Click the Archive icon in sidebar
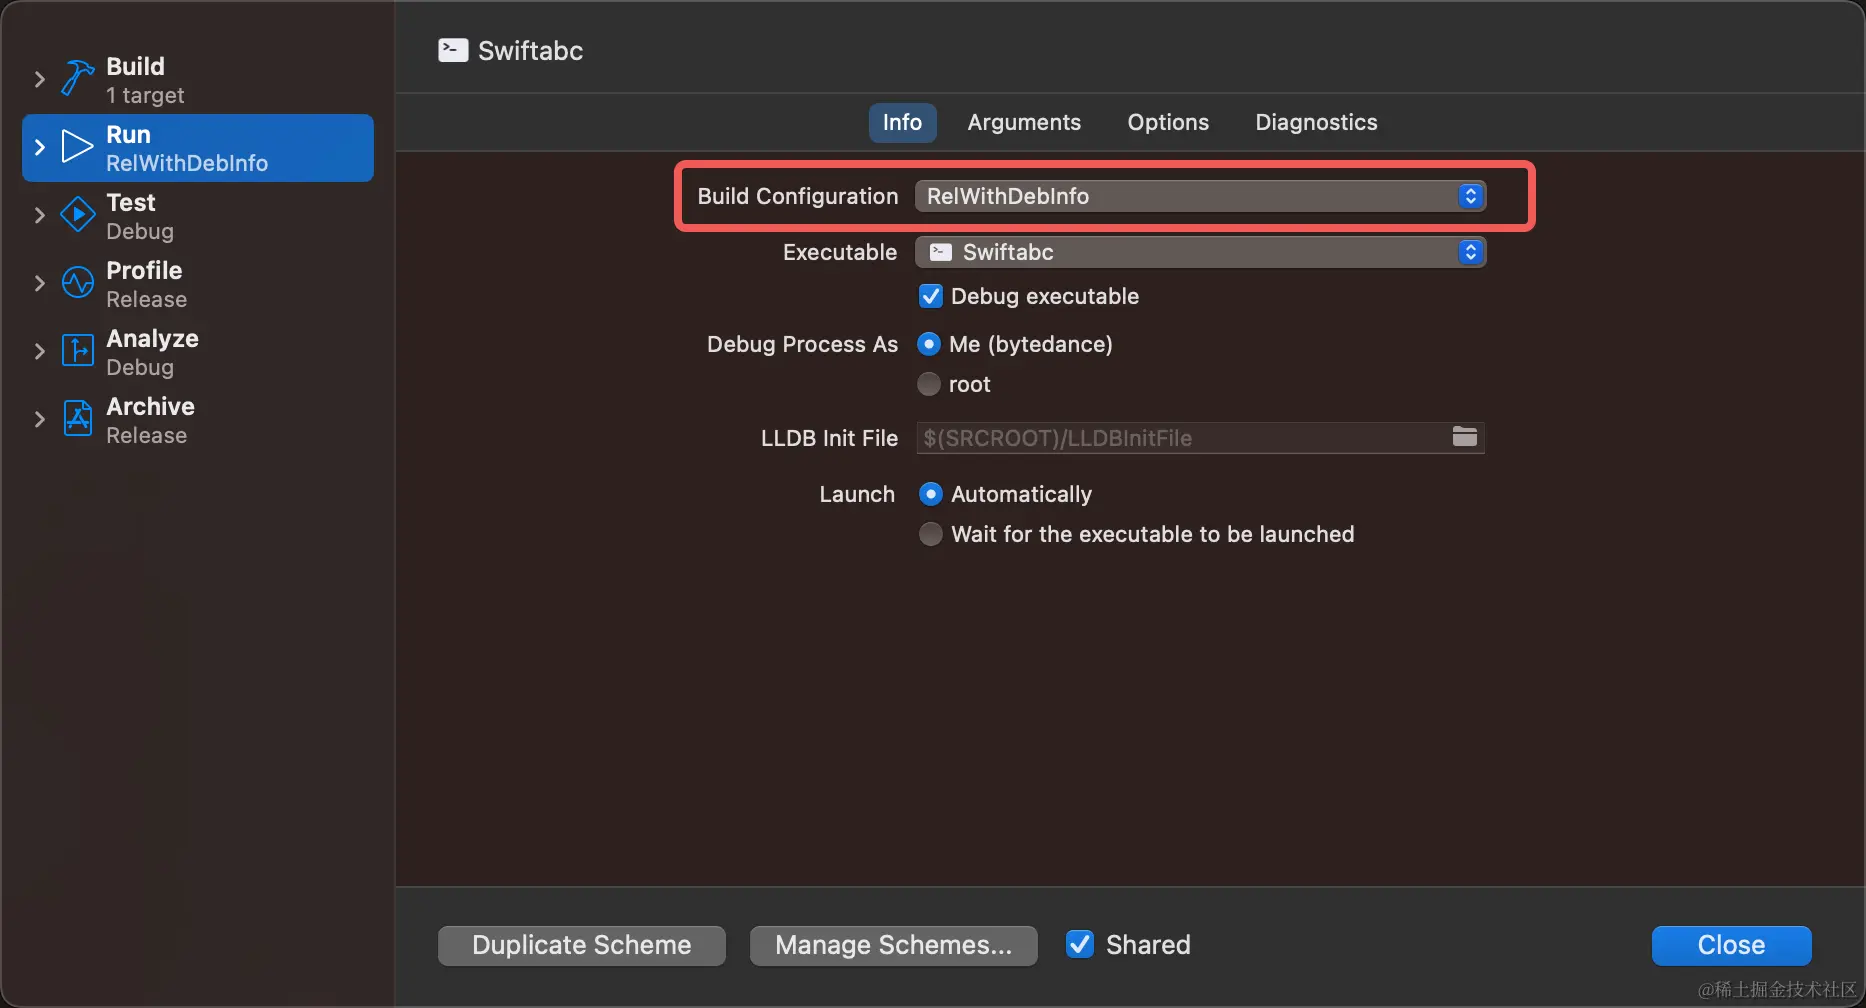 78,418
